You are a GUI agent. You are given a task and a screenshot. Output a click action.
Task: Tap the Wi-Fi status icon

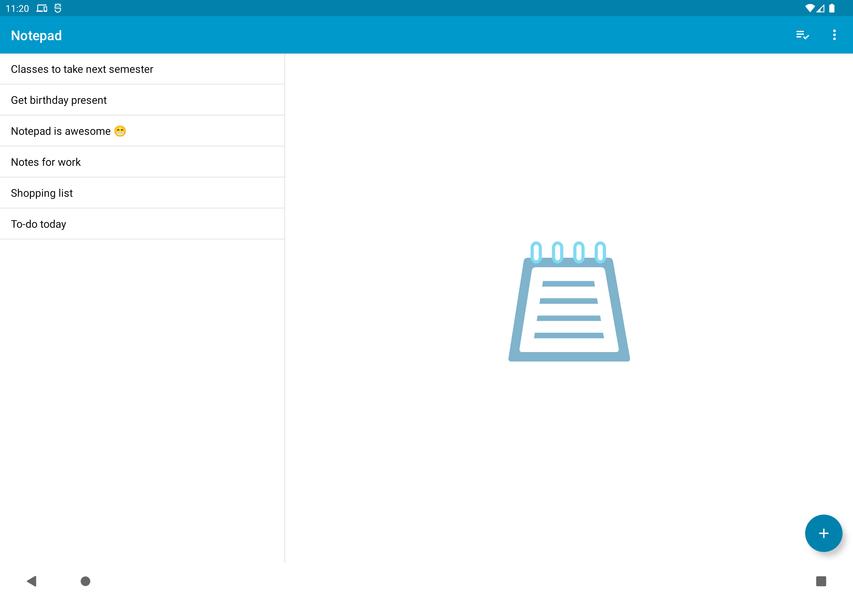coord(810,8)
